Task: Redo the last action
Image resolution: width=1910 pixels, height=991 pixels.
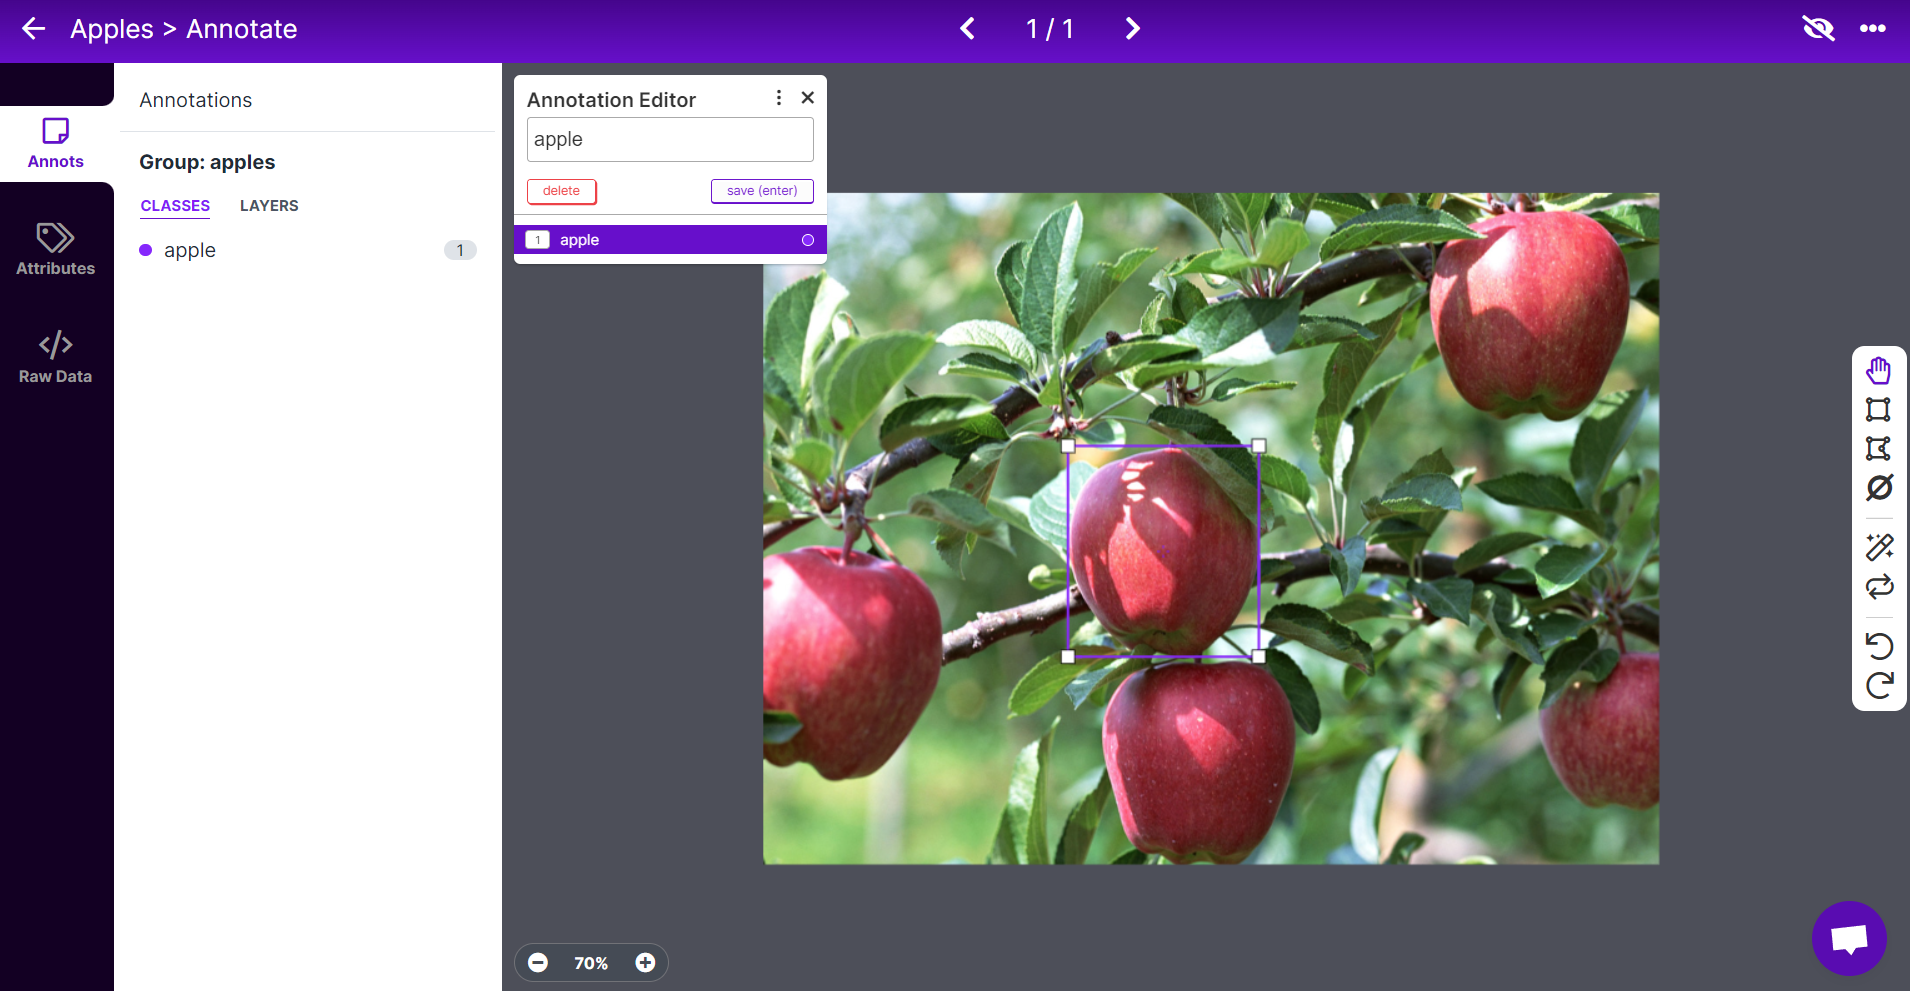Action: [1879, 685]
